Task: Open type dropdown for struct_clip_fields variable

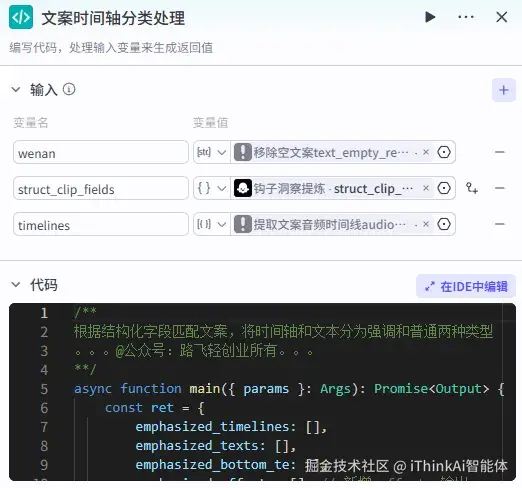Action: click(x=212, y=188)
